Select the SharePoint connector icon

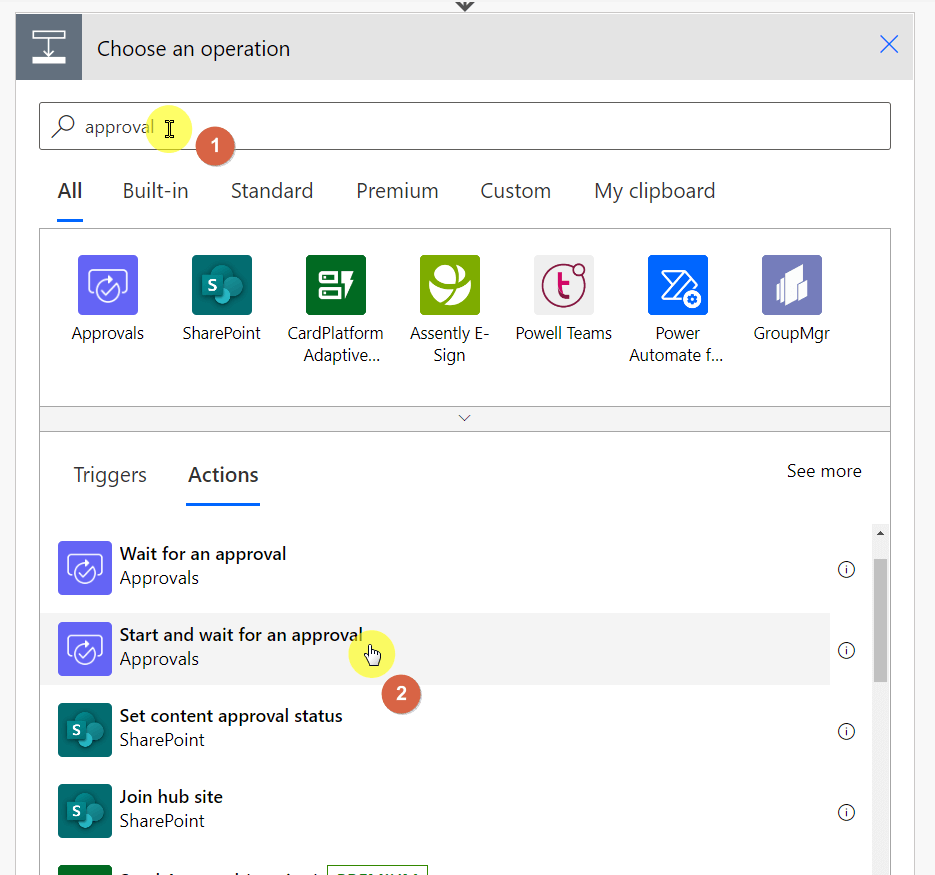(x=222, y=285)
